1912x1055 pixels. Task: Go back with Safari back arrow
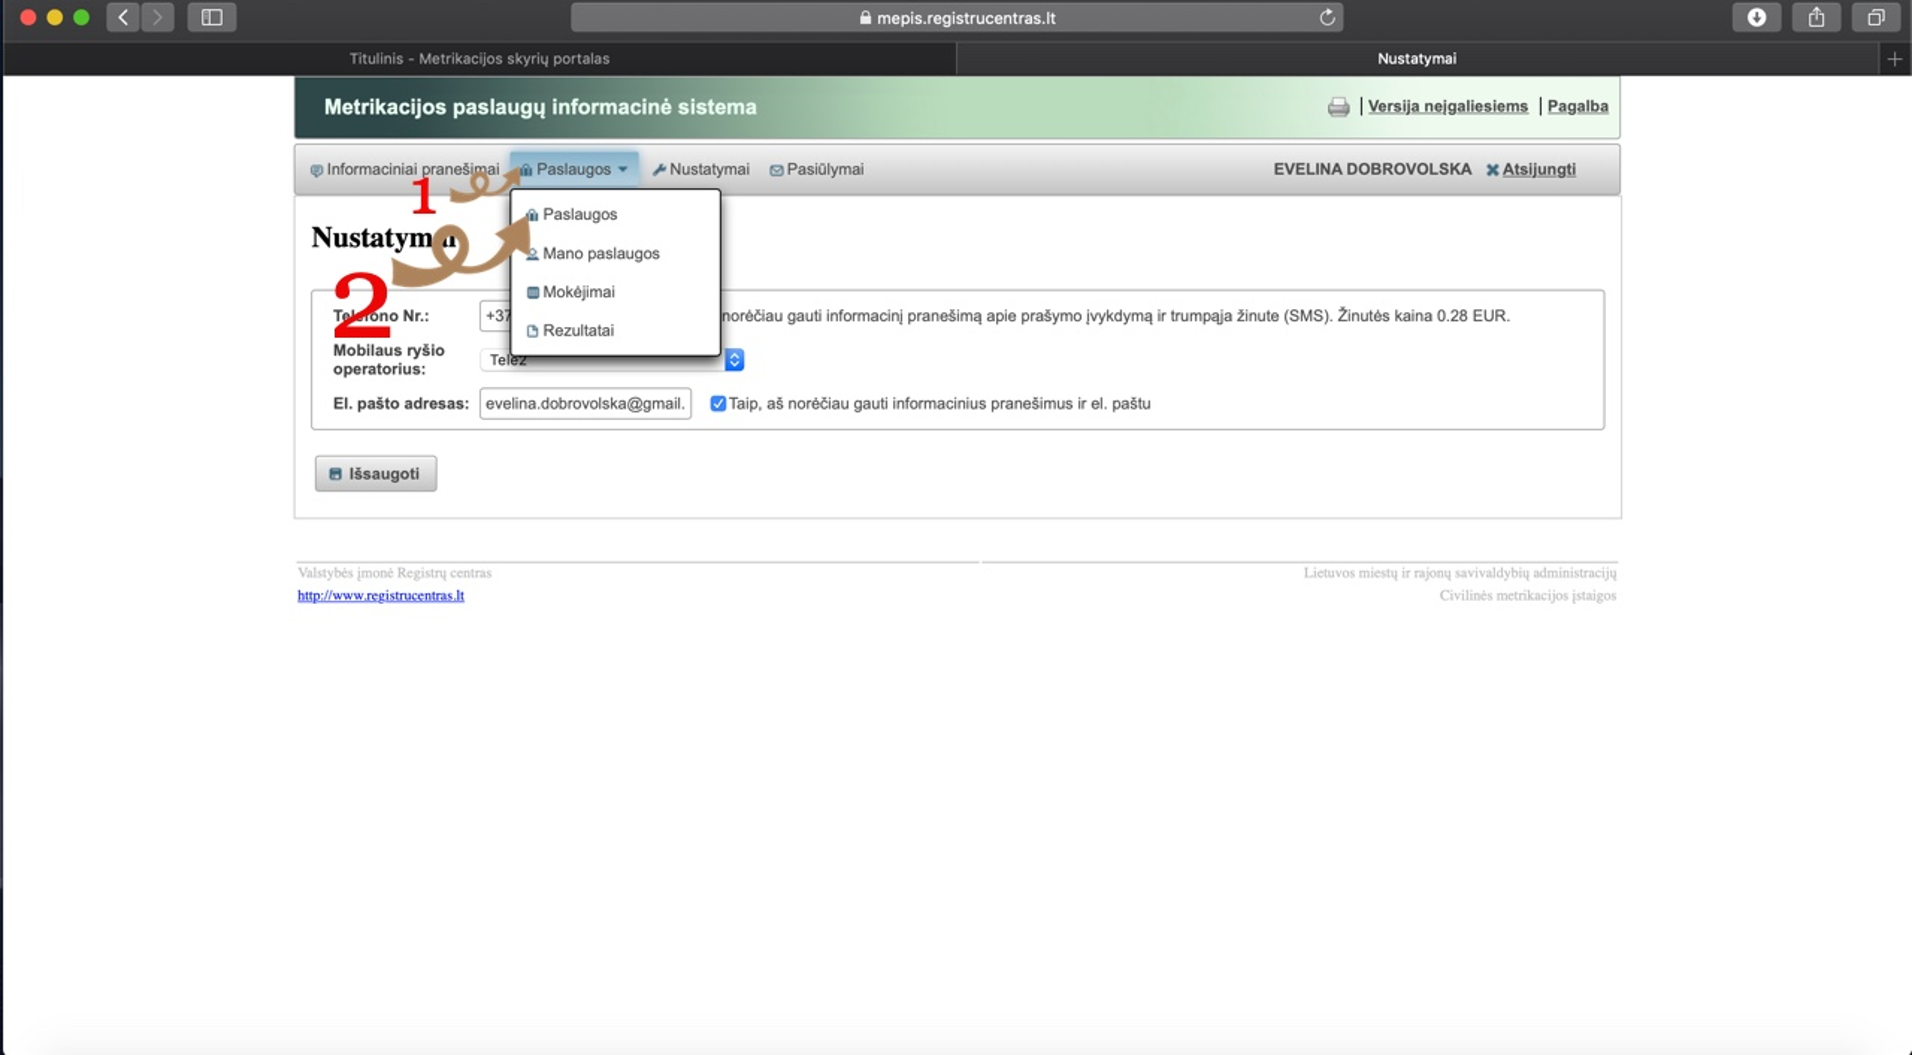[123, 17]
